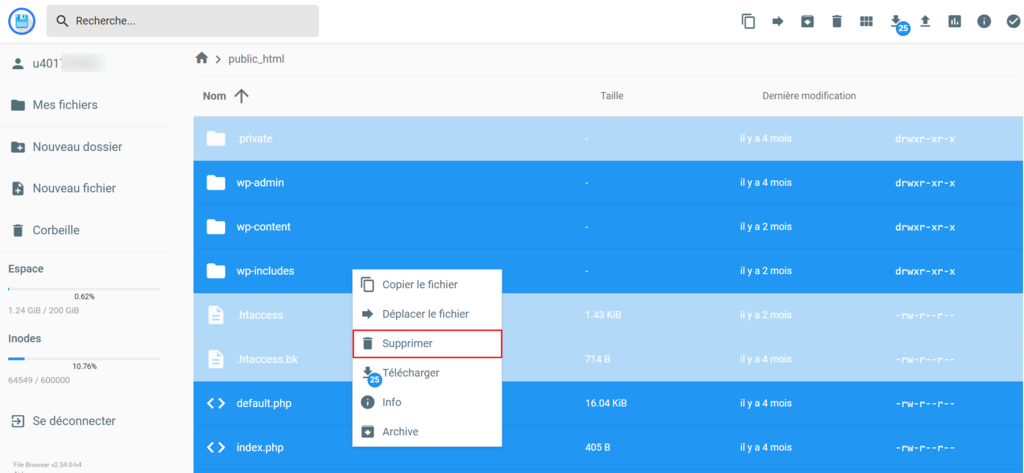Select the .private folder row
The image size is (1024, 473).
[x=609, y=139]
